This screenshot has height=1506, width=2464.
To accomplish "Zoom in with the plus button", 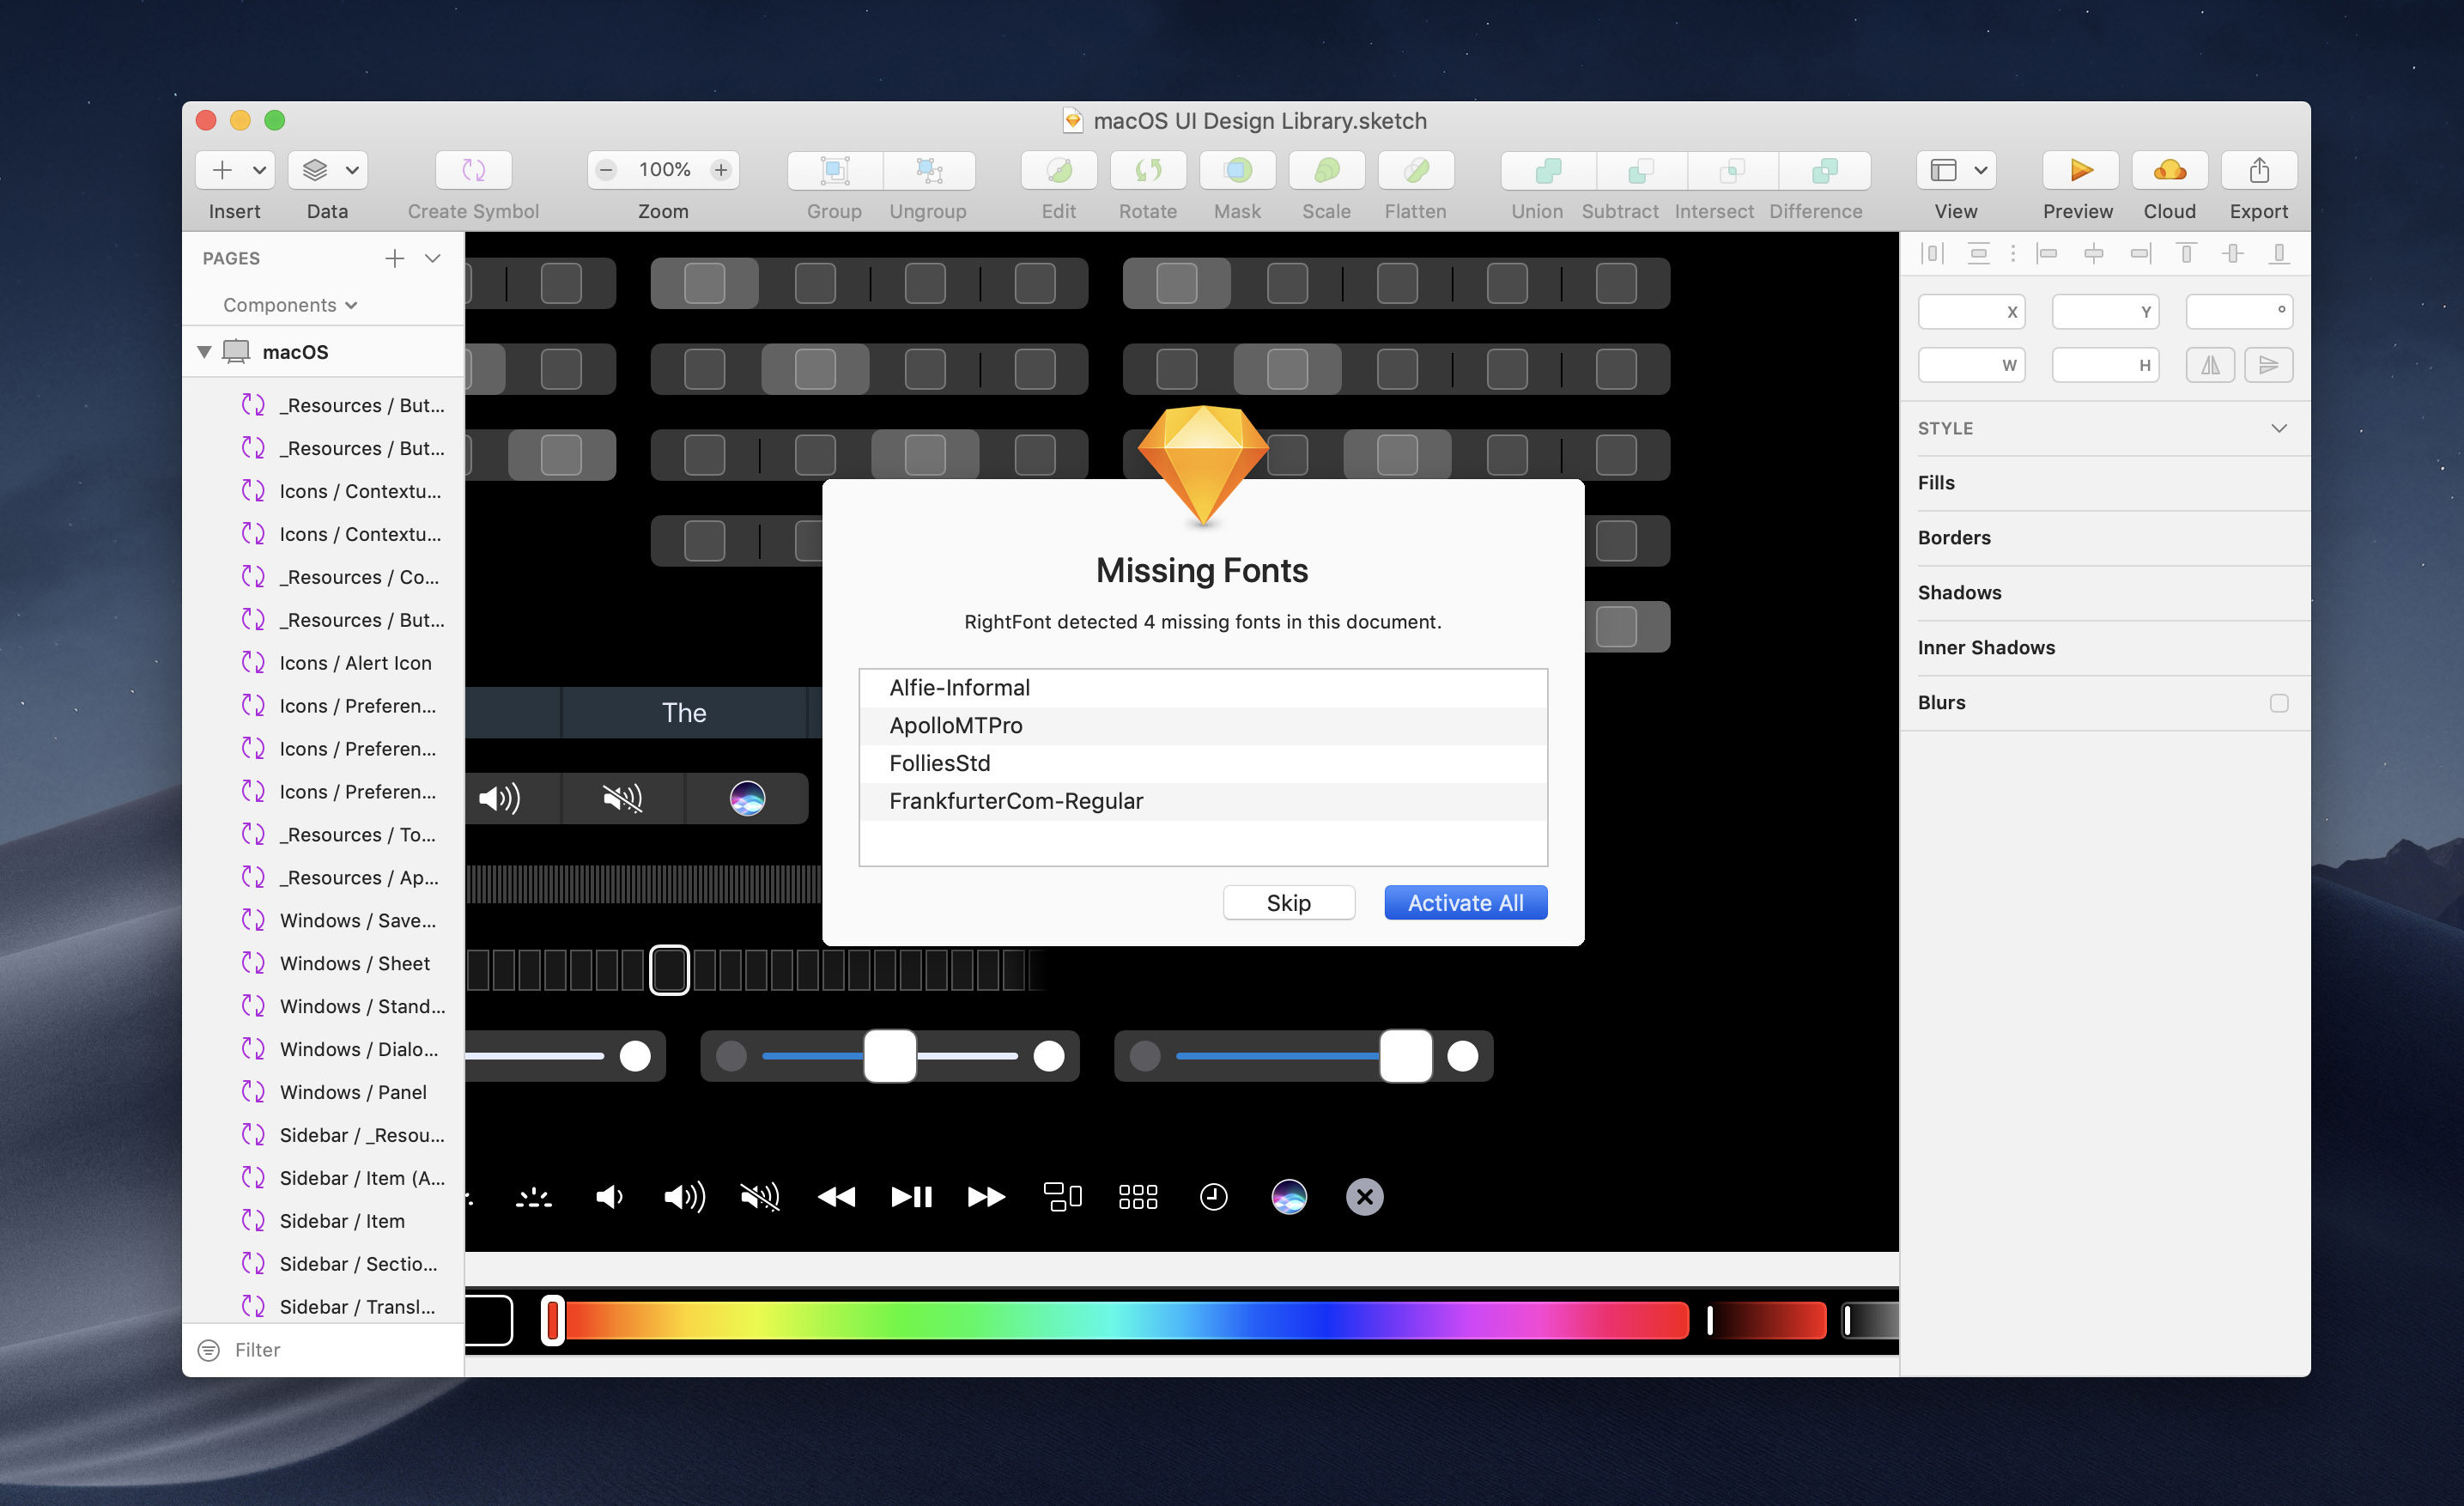I will [721, 170].
